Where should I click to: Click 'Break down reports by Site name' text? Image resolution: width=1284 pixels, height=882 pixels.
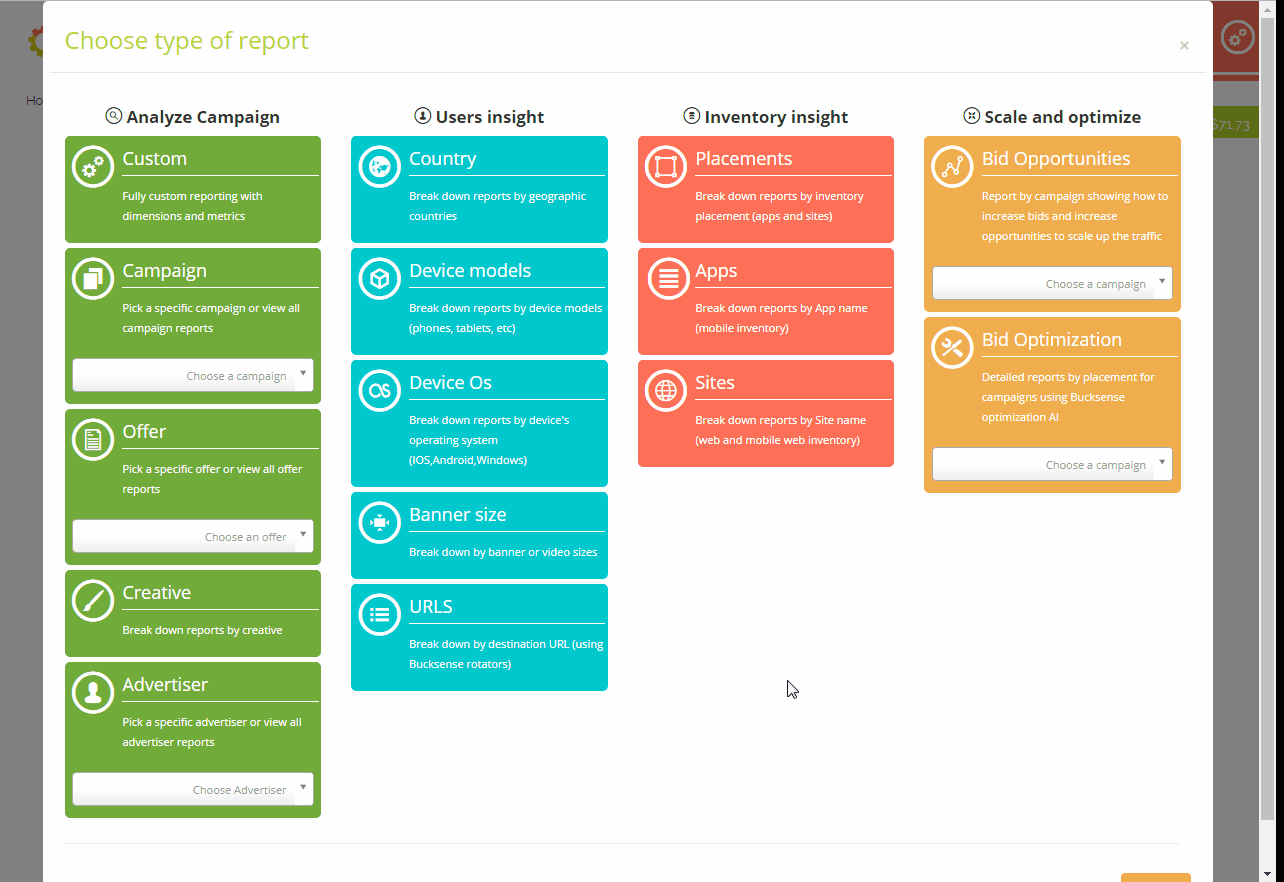781,420
